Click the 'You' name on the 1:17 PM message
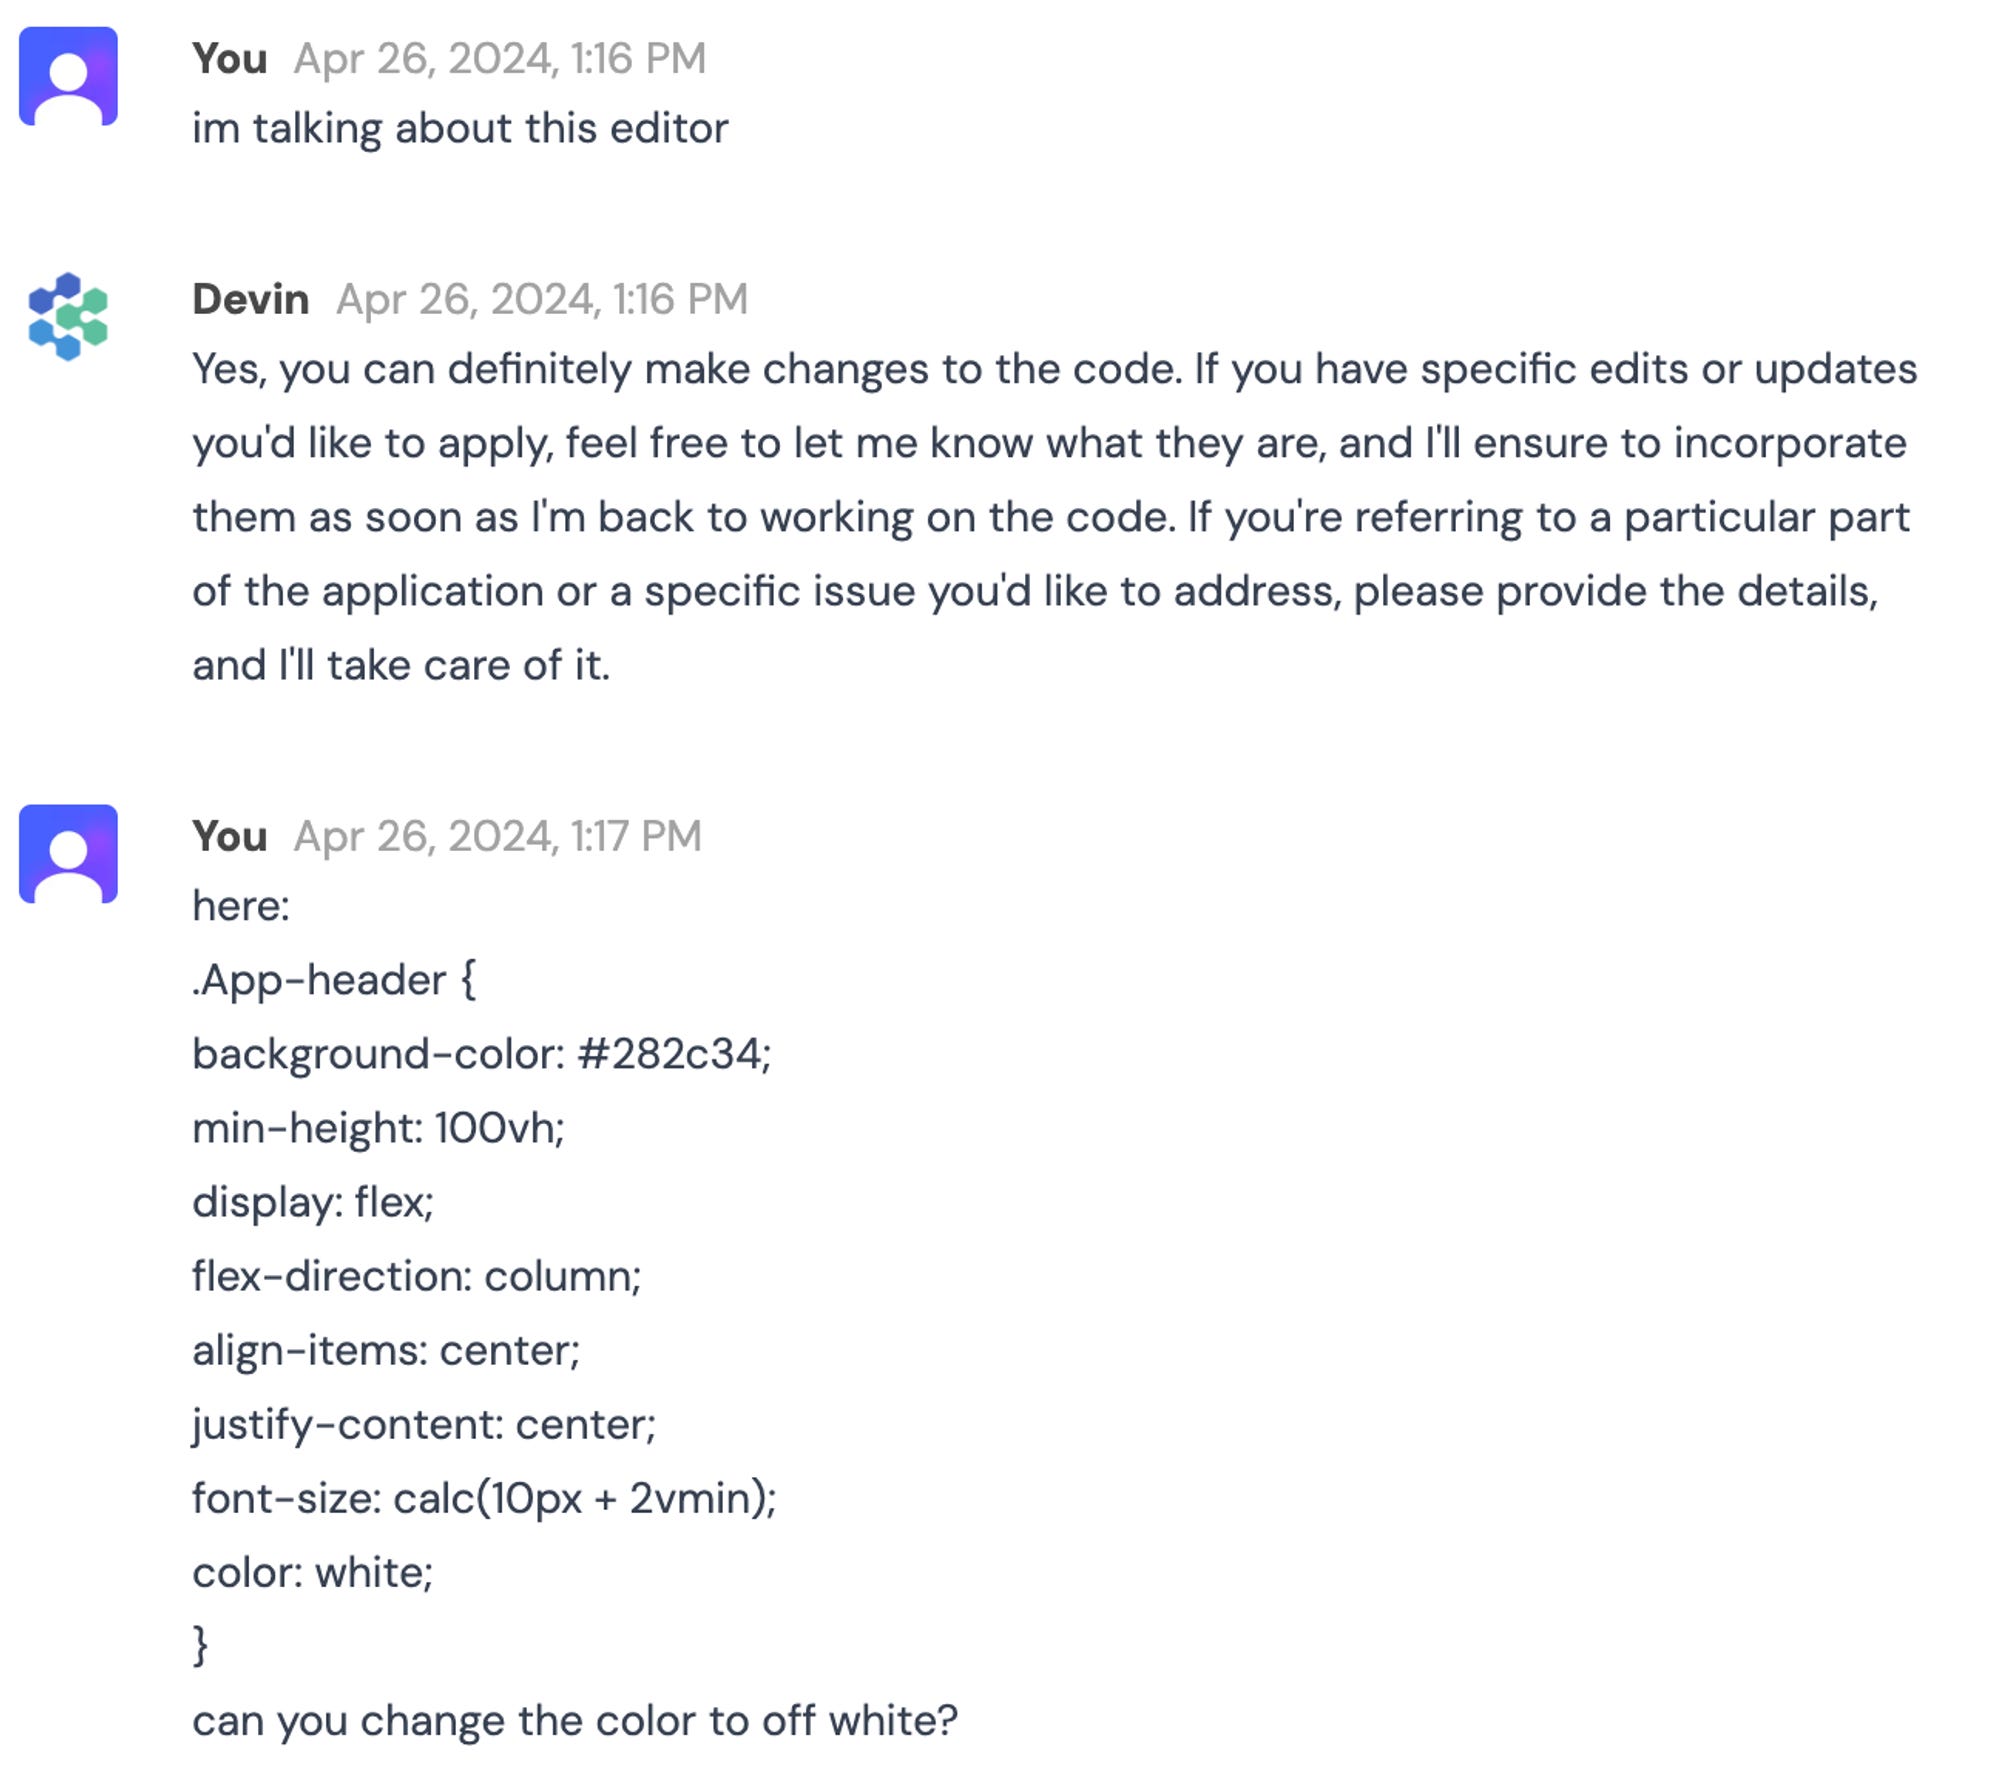Screen dimensions: 2000x1790 point(230,836)
